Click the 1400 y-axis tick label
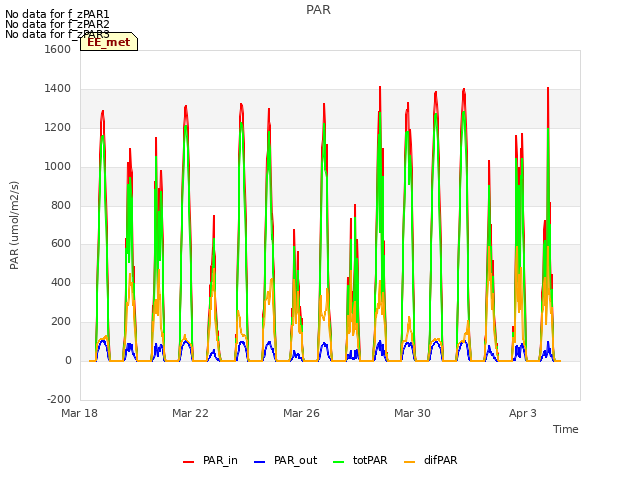Image resolution: width=640 pixels, height=480 pixels. point(58,89)
